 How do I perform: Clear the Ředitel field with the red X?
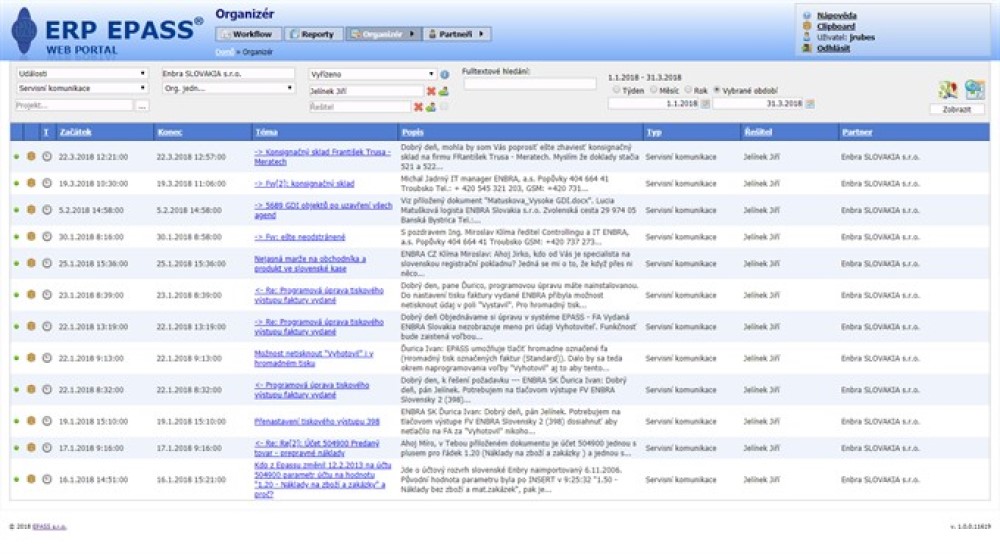pos(418,107)
